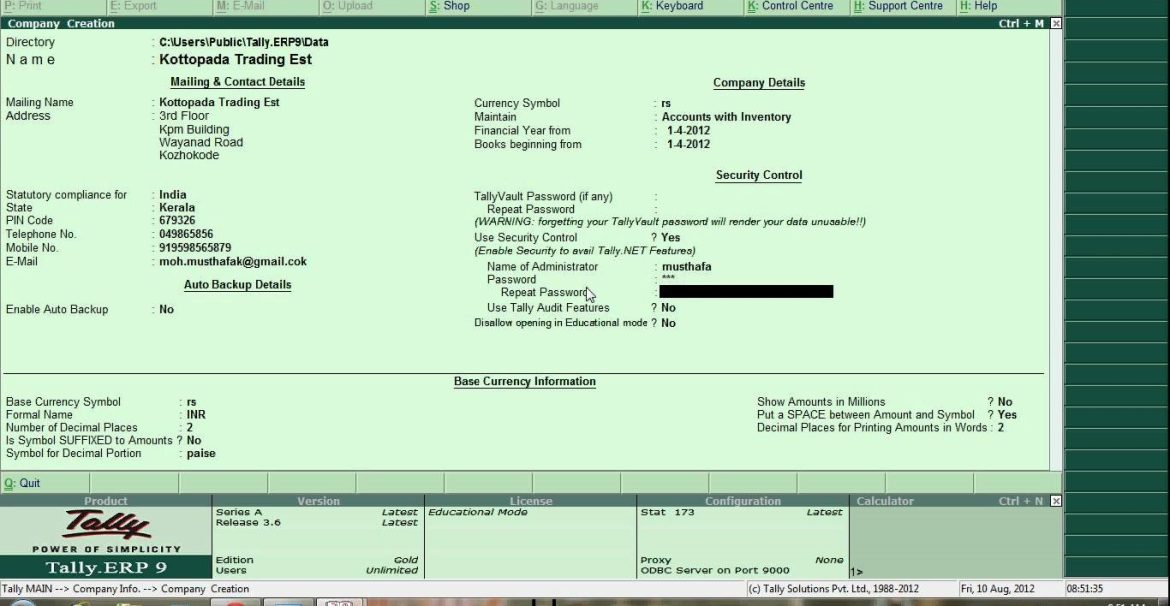Close the Calculator panel with X
The image size is (1170, 606).
coord(1056,501)
